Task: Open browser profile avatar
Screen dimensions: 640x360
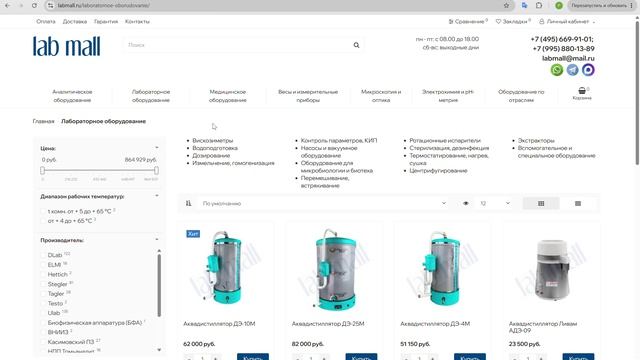Action: point(559,6)
